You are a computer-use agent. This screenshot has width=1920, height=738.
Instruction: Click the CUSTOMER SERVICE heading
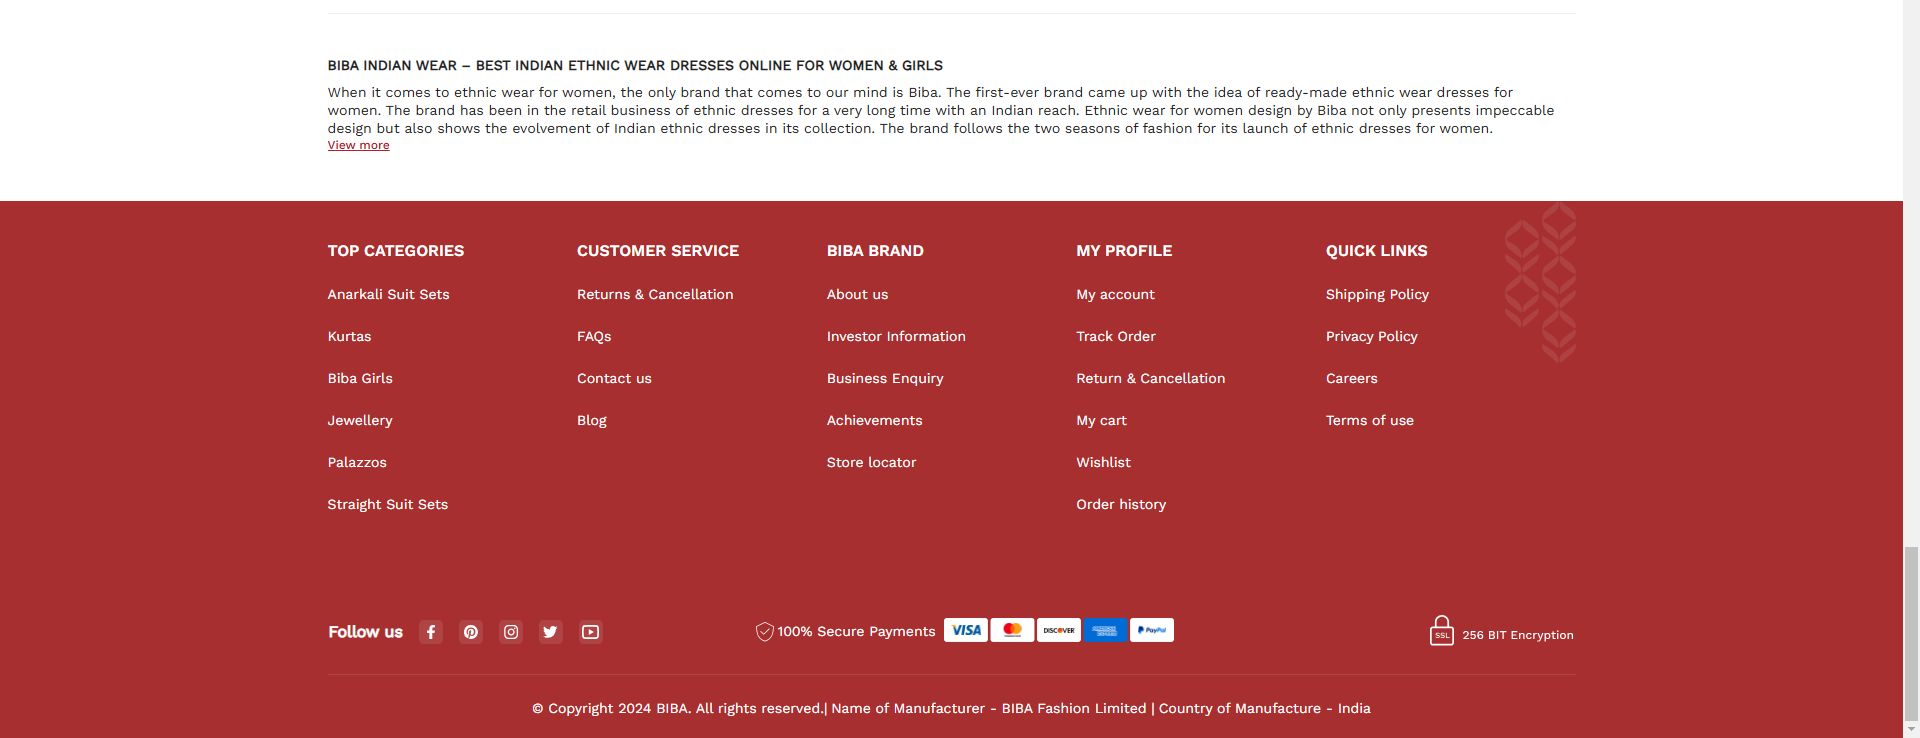[x=658, y=250]
